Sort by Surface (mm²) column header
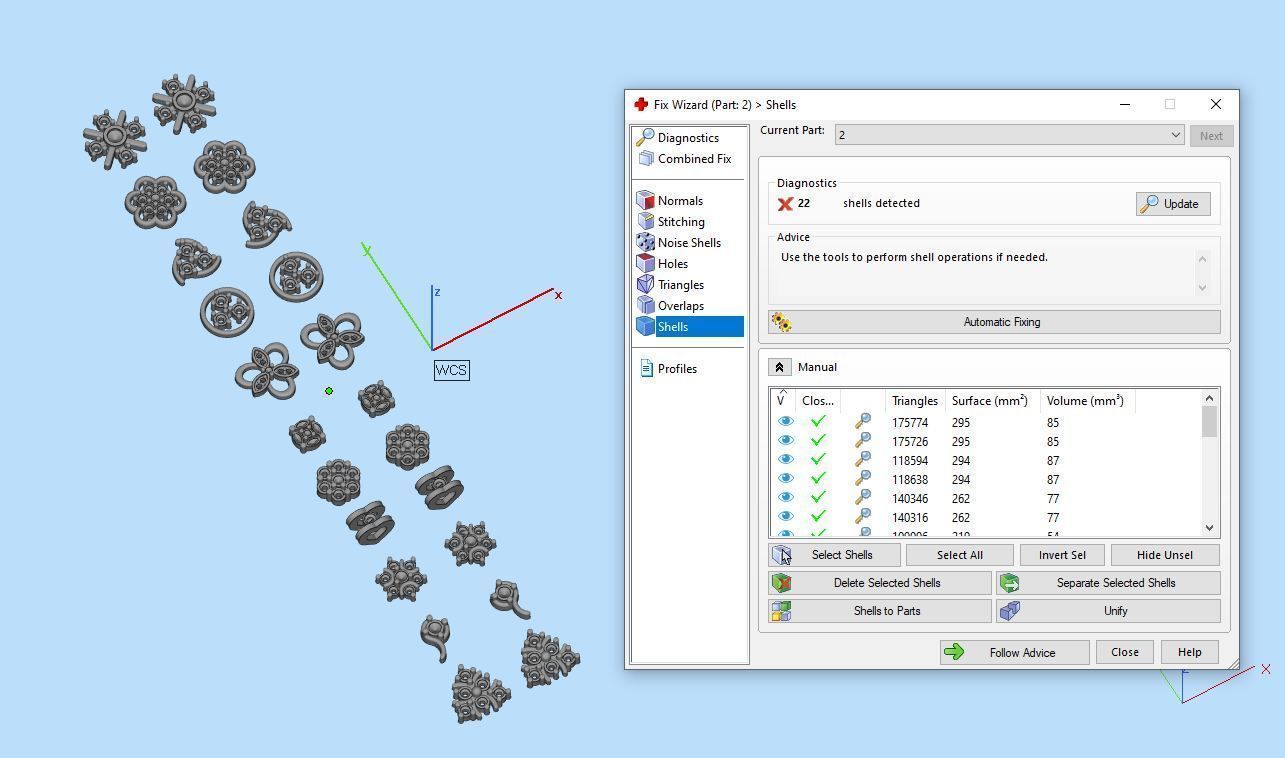 point(990,400)
